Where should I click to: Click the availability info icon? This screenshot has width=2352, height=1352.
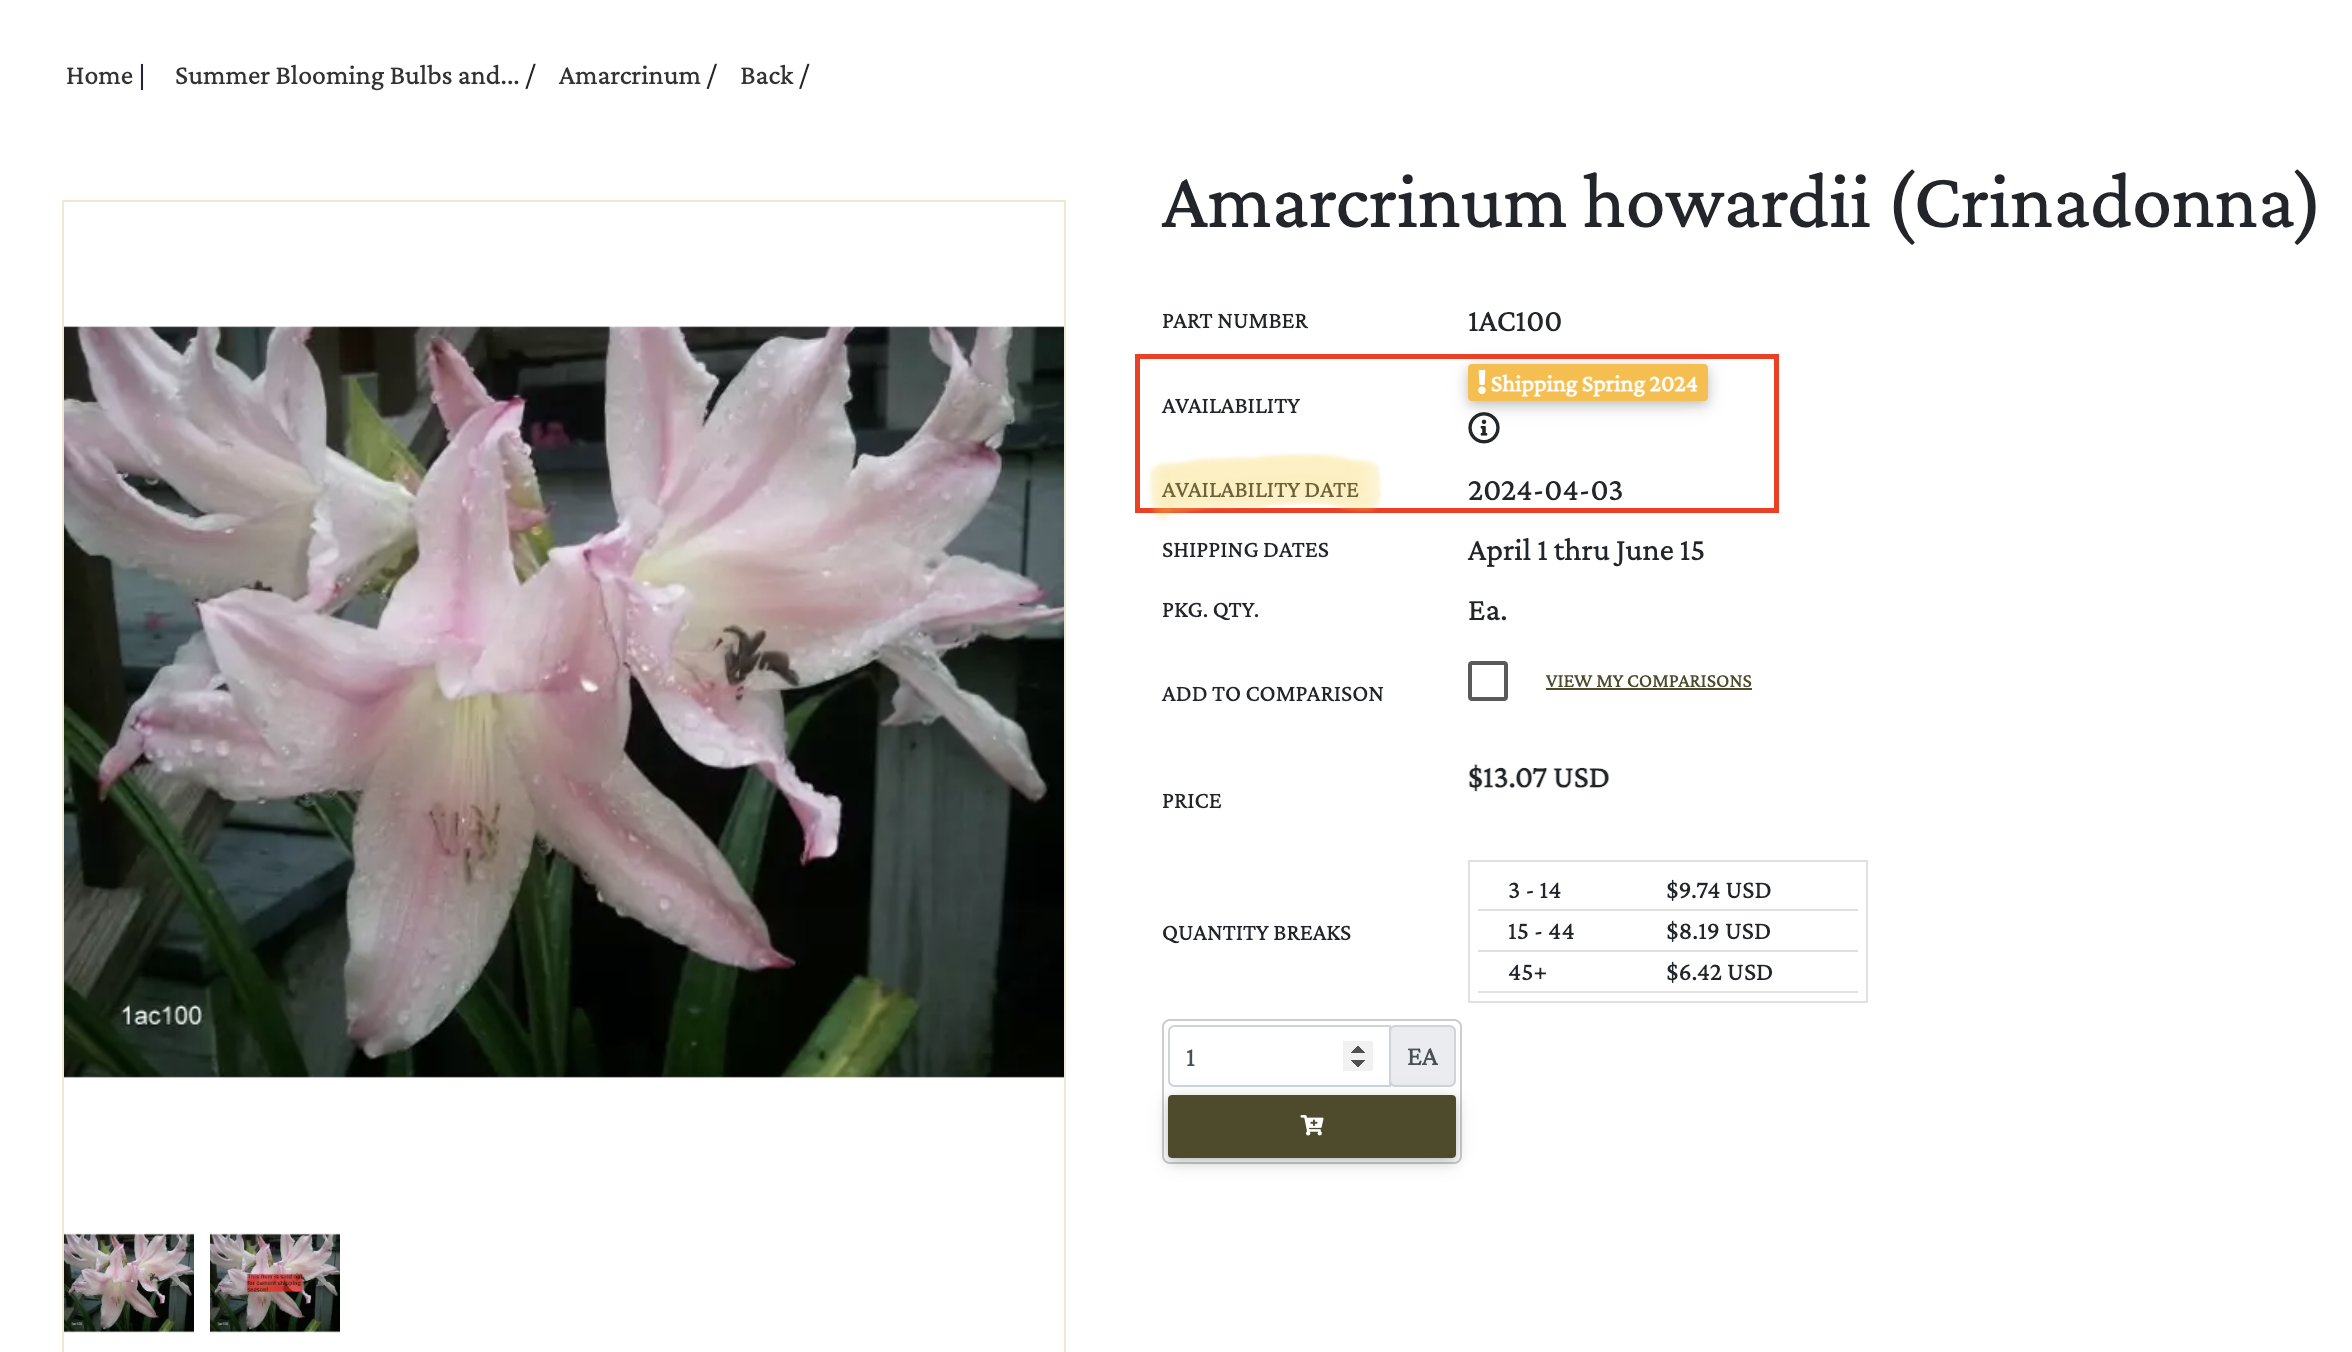pyautogui.click(x=1483, y=428)
